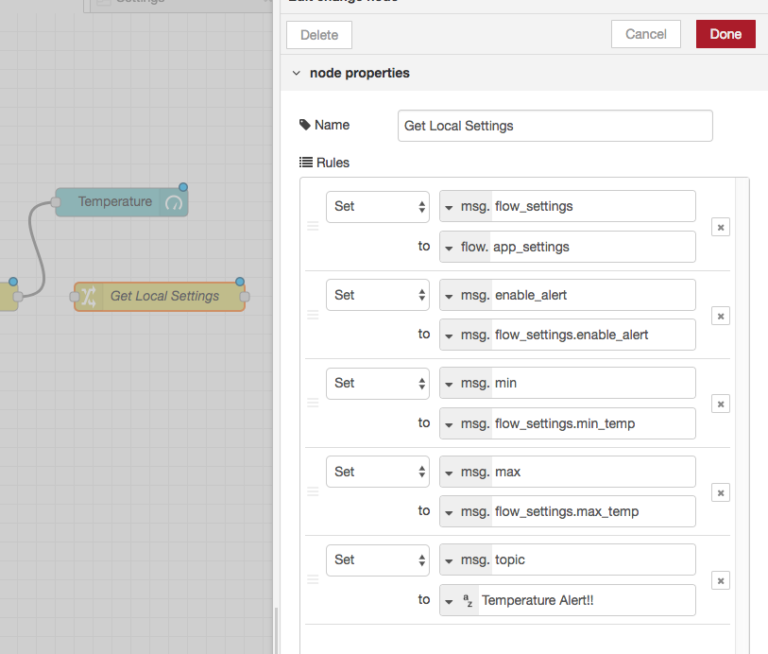Open the Set action dropdown for flow_settings rule
The width and height of the screenshot is (768, 654).
tap(378, 207)
